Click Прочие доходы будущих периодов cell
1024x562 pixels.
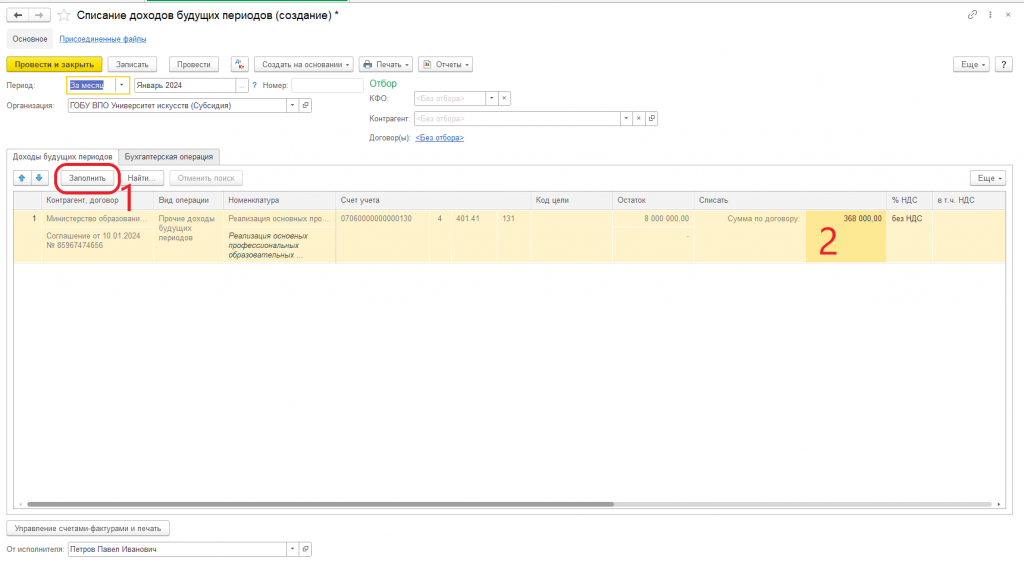tap(188, 236)
